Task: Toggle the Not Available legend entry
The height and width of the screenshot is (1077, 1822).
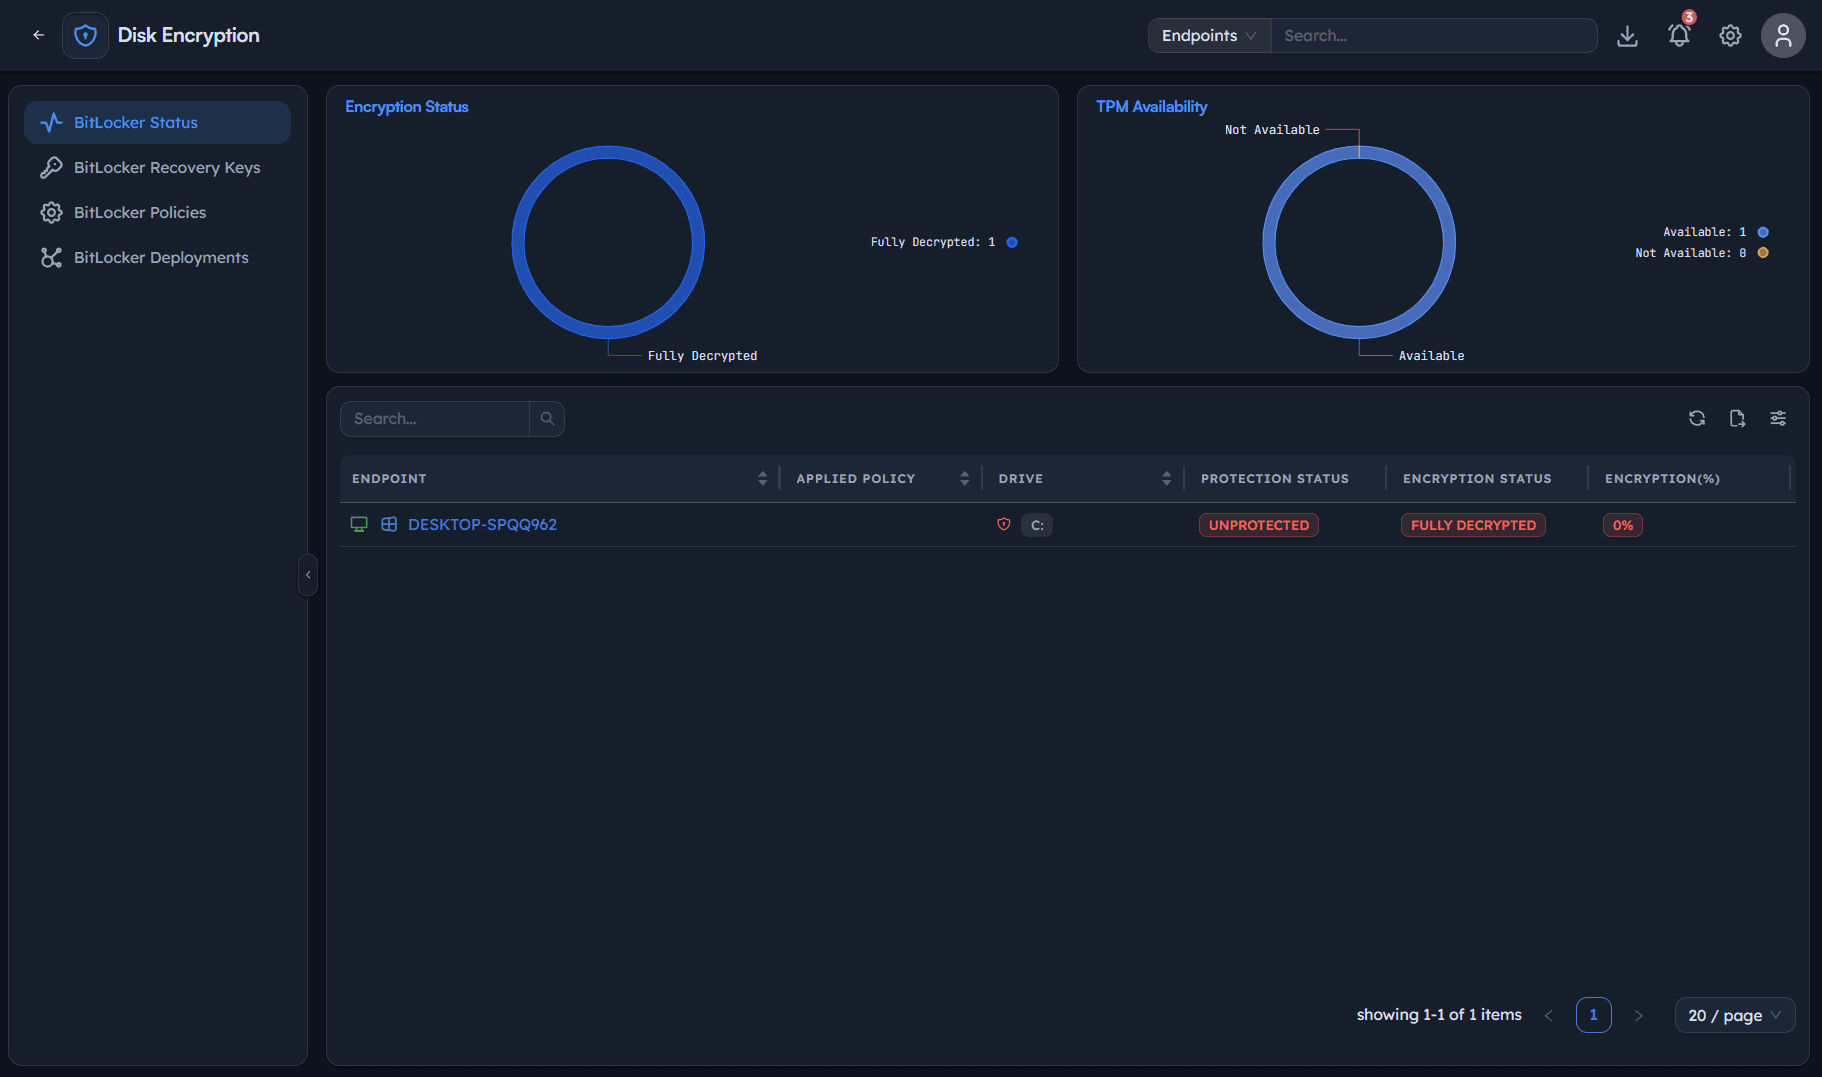Action: pos(1702,253)
